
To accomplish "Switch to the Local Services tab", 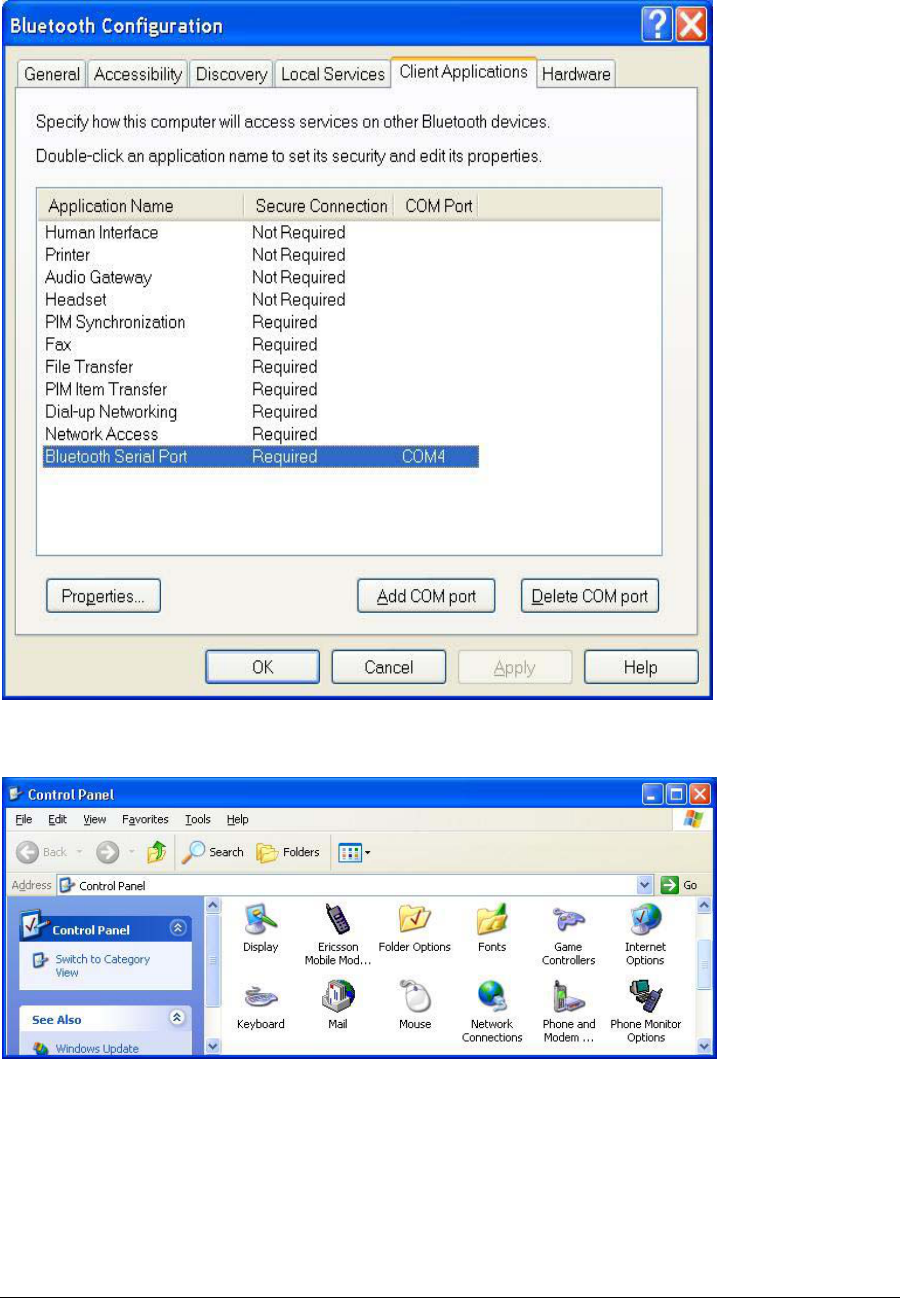I will pyautogui.click(x=333, y=74).
